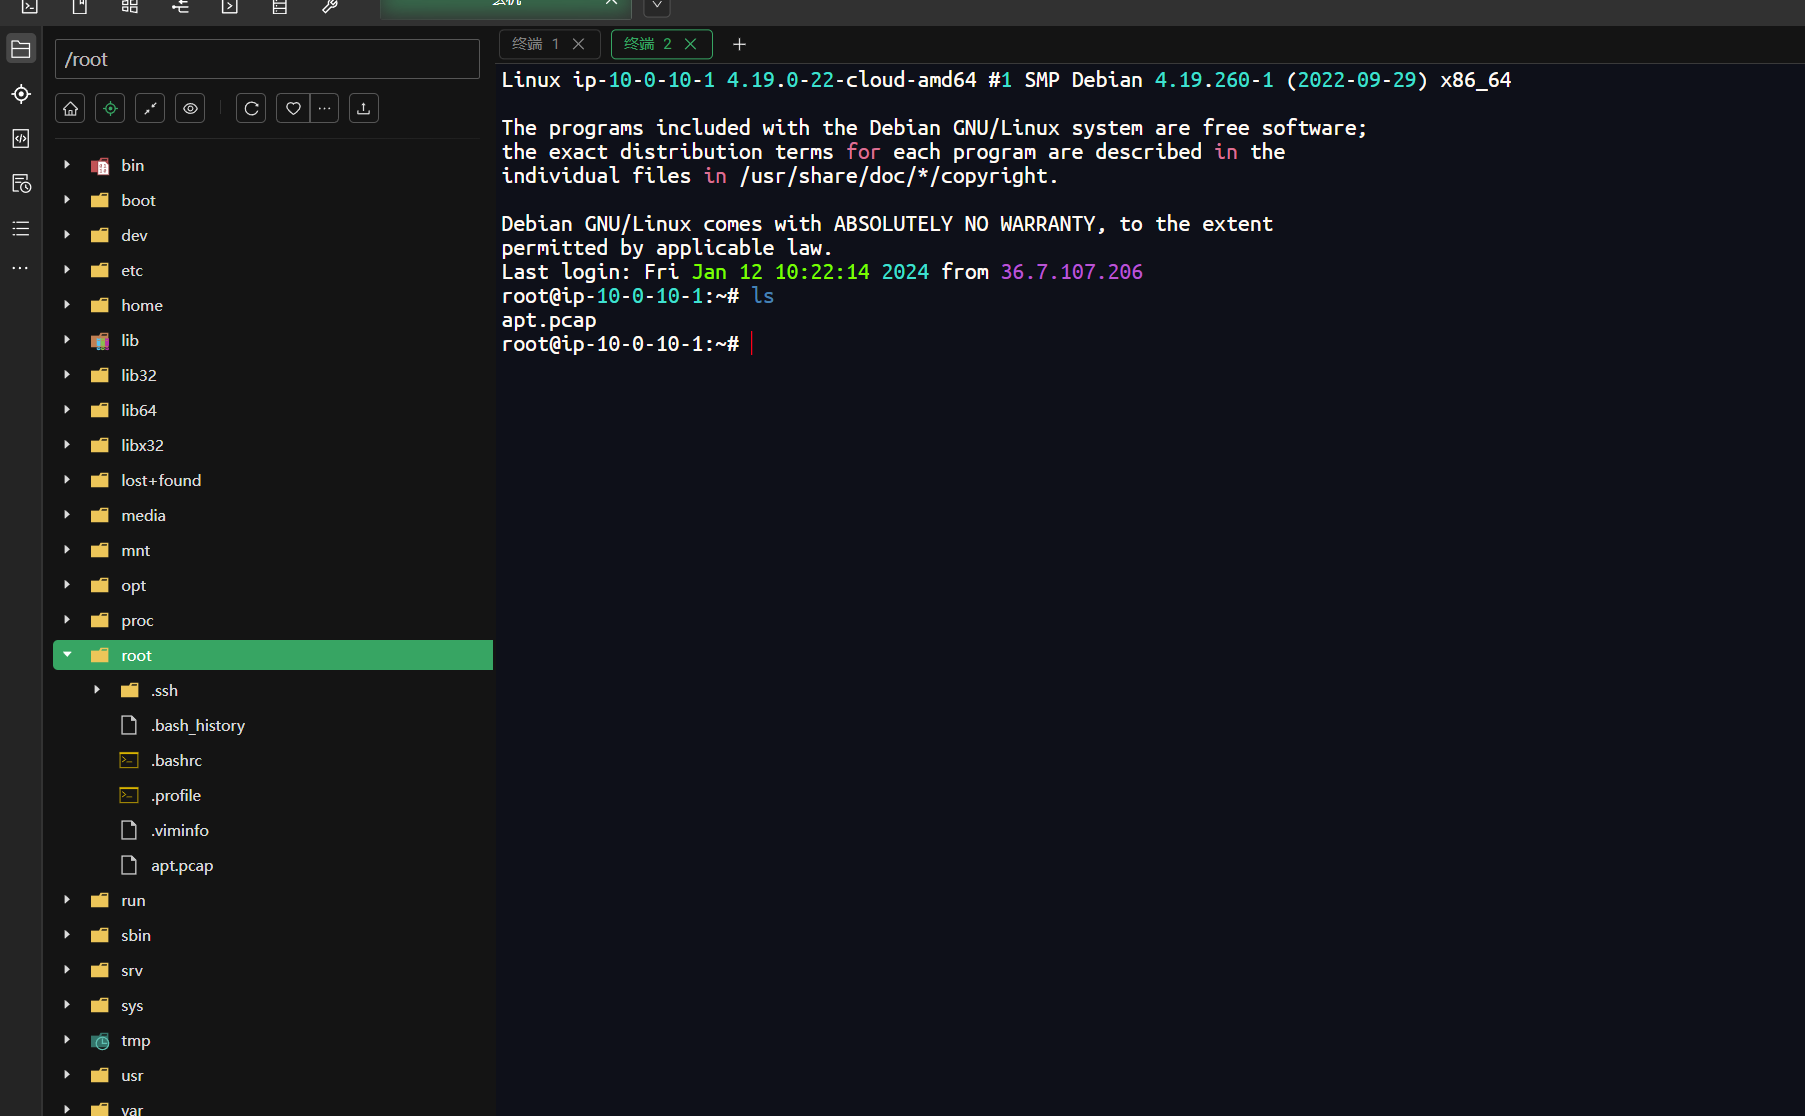Screen dimensions: 1805x1116
Task: Select the lib32 folder row
Action: click(x=273, y=375)
